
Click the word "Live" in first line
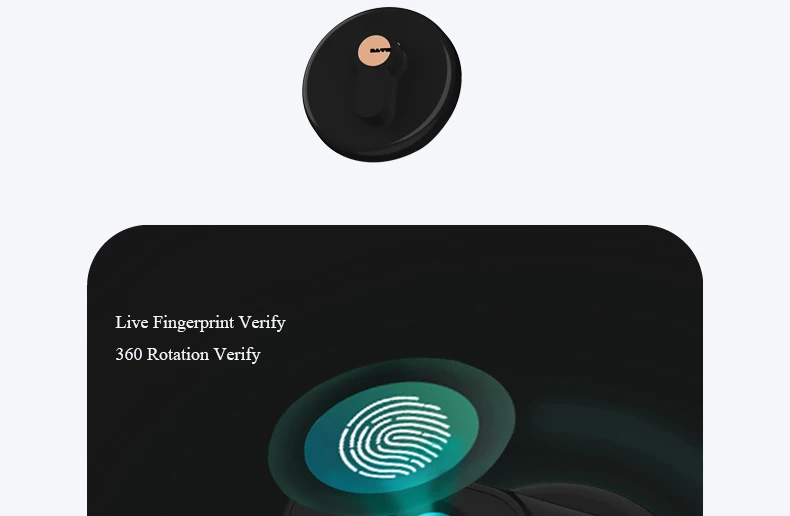131,322
